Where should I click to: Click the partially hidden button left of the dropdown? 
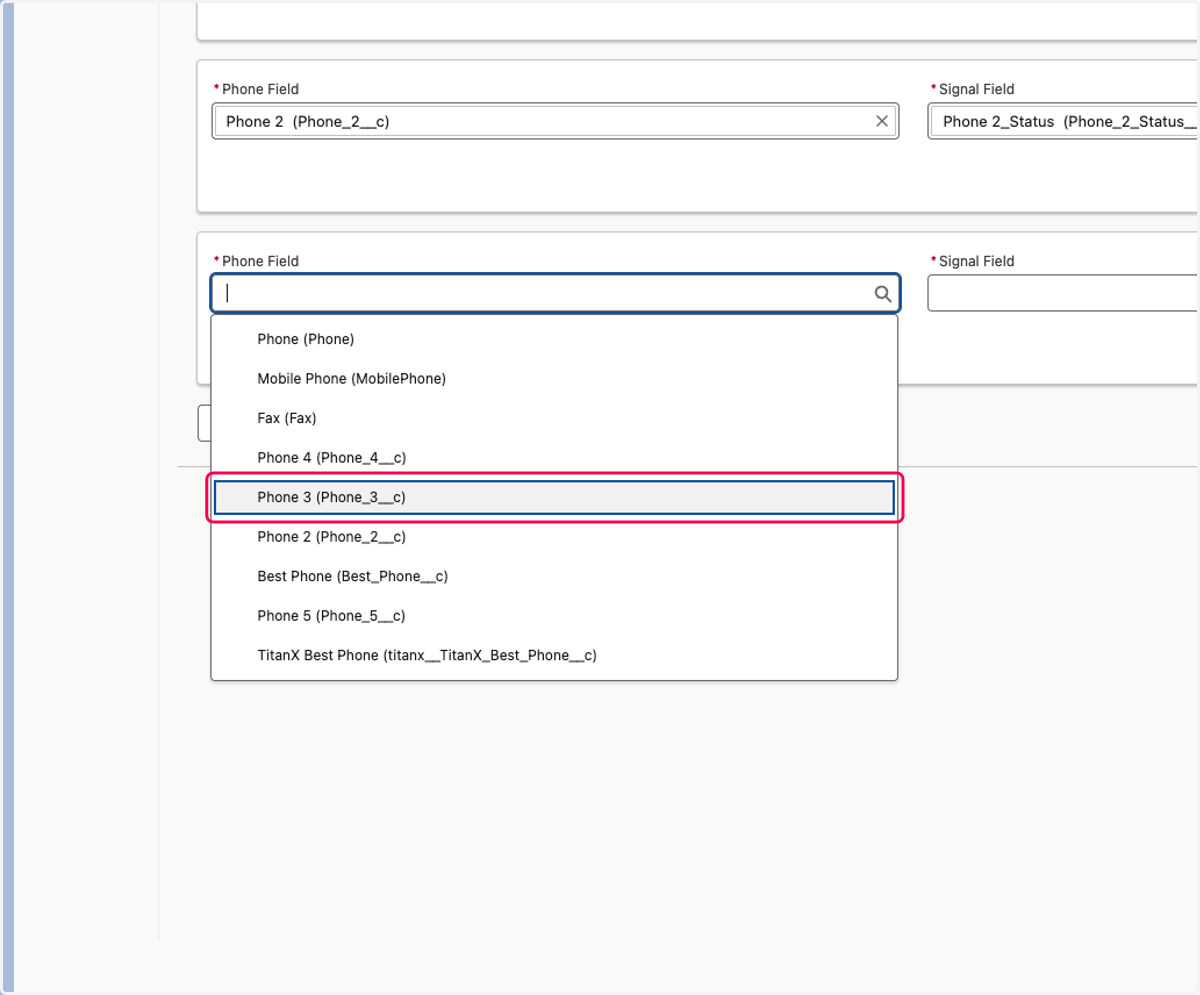tap(204, 423)
